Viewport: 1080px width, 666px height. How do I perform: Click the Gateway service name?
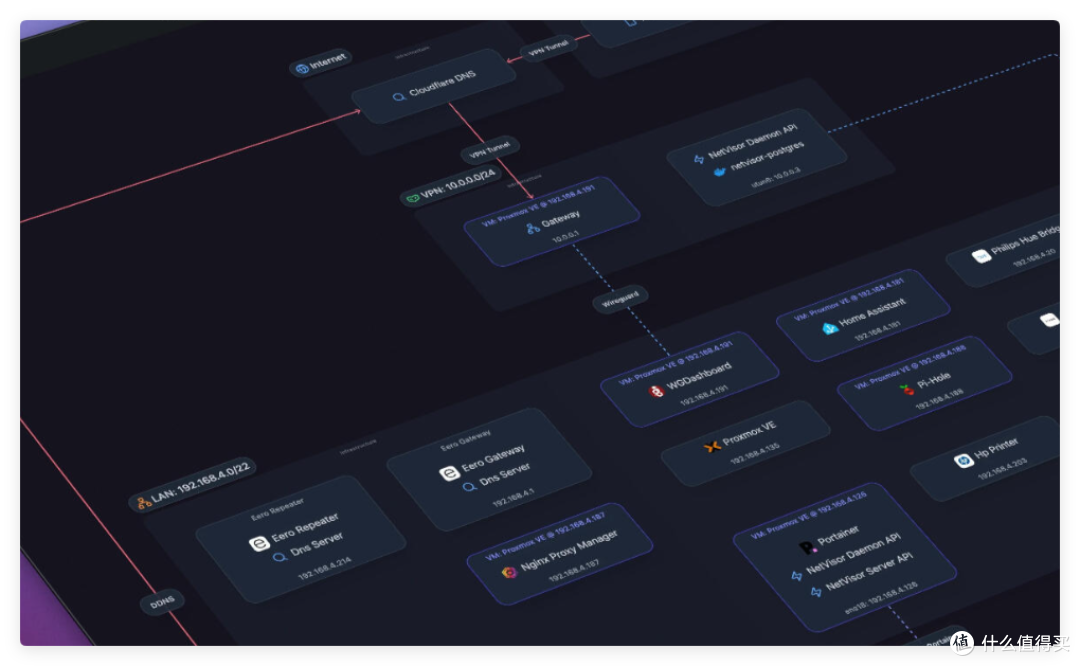[561, 218]
